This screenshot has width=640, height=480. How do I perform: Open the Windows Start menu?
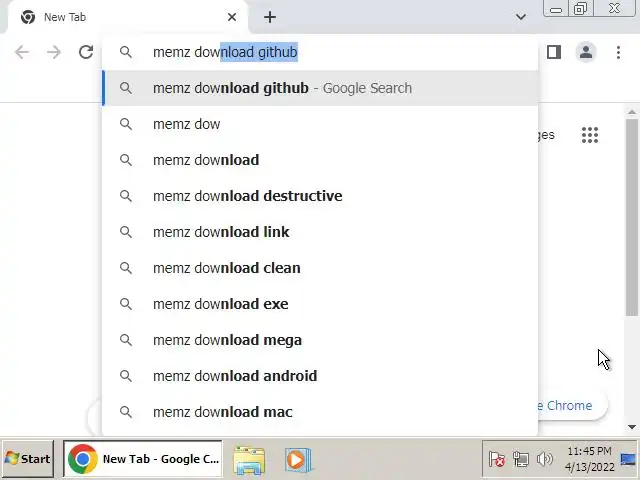pyautogui.click(x=27, y=459)
